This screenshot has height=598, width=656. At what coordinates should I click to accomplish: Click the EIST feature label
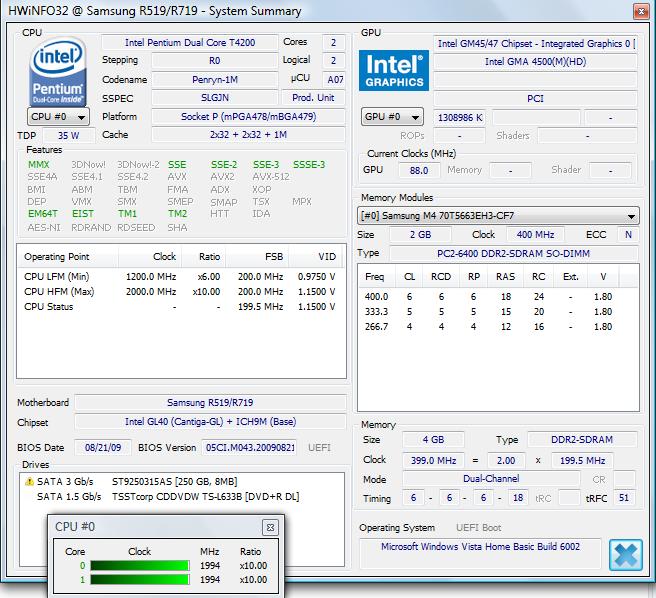[82, 214]
